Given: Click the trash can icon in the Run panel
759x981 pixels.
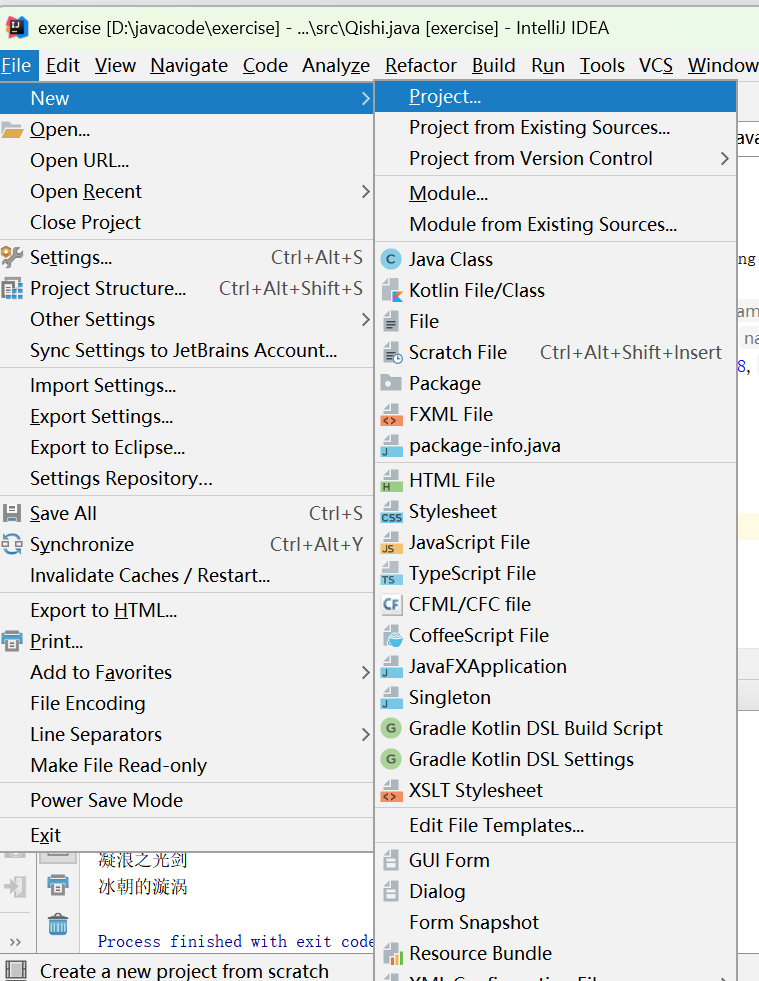Looking at the screenshot, I should pyautogui.click(x=58, y=924).
